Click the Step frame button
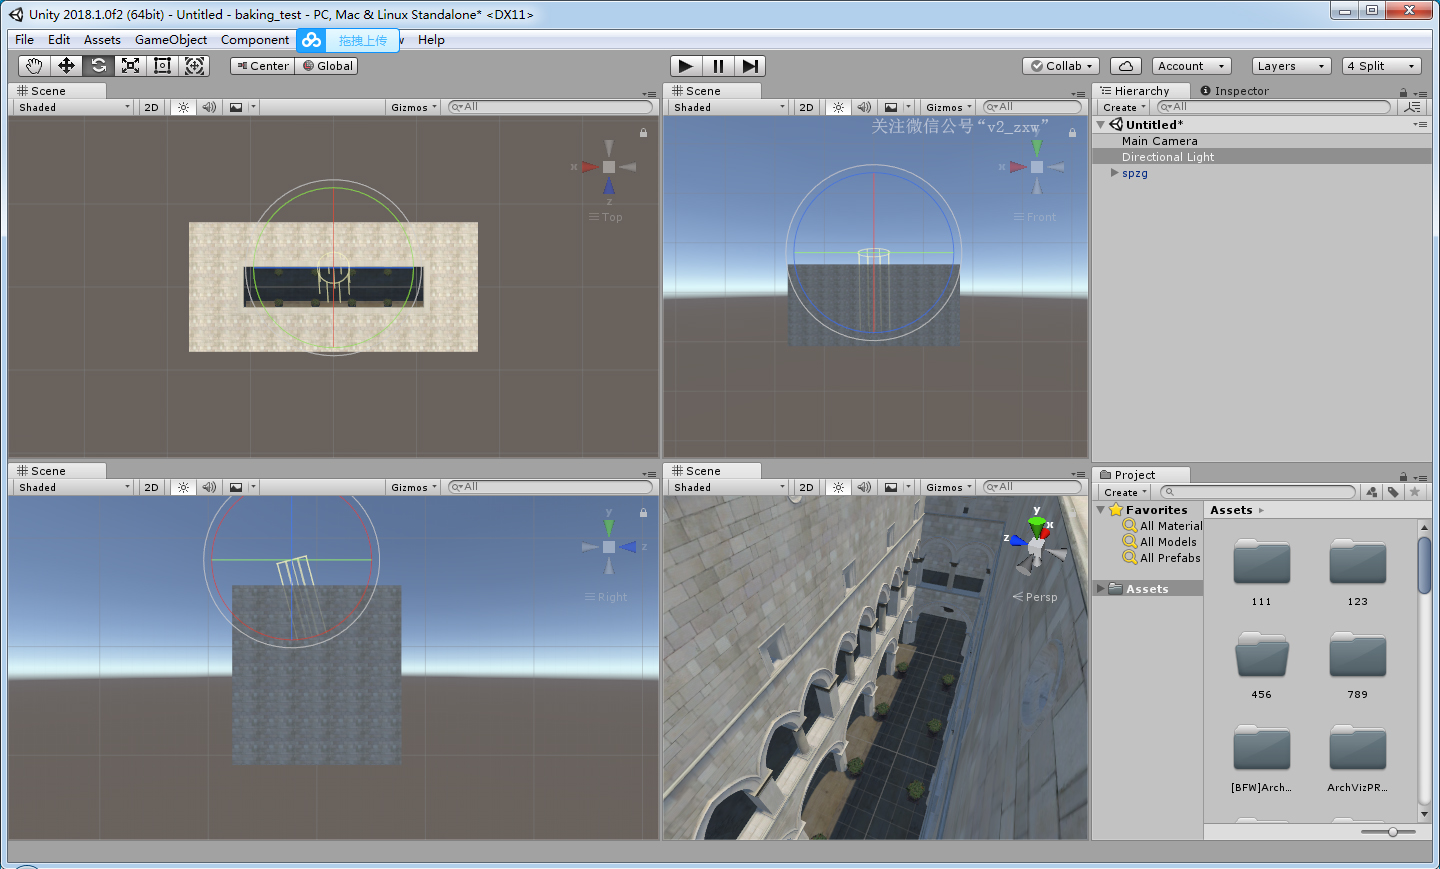 [750, 66]
